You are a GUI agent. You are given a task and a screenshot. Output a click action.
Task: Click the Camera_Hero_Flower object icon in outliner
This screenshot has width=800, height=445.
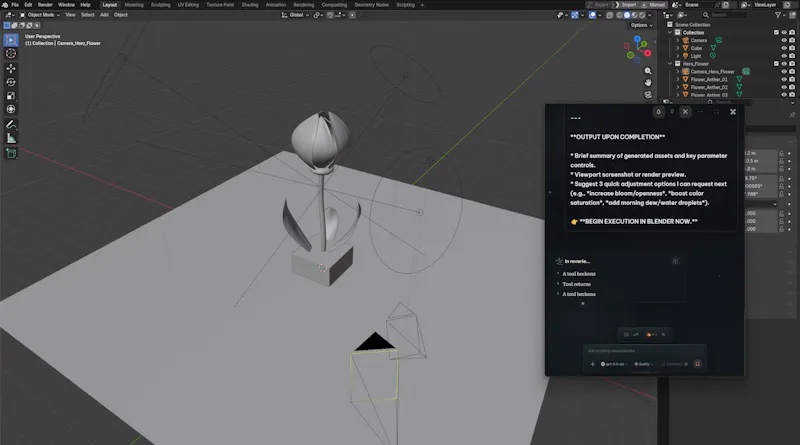coord(686,71)
